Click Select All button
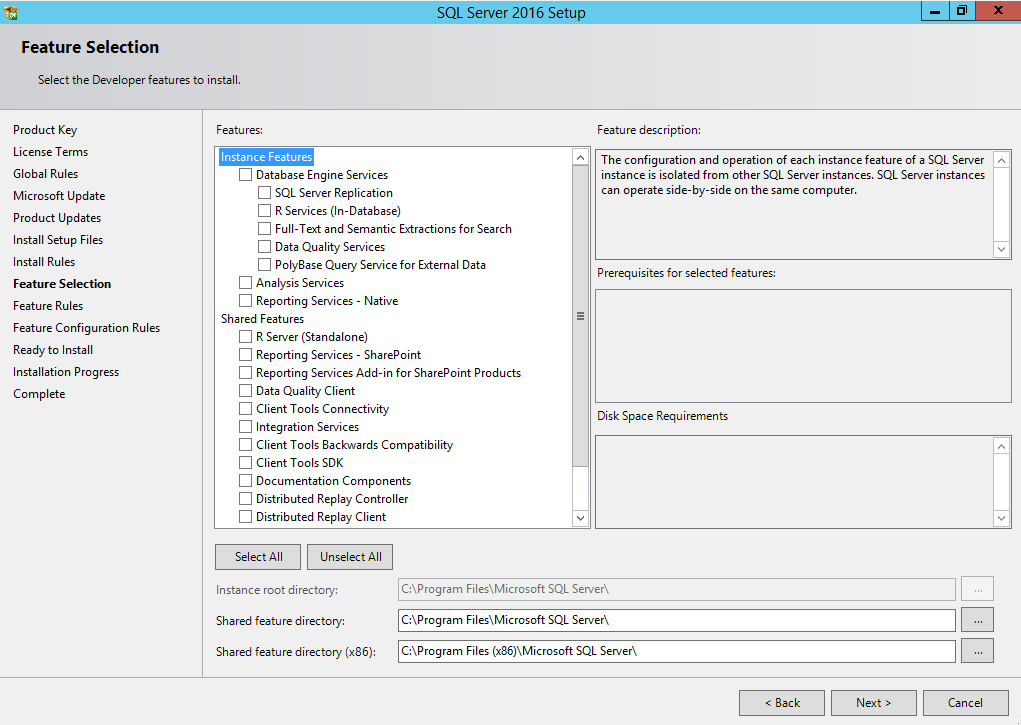Viewport: 1021px width, 725px height. (259, 557)
